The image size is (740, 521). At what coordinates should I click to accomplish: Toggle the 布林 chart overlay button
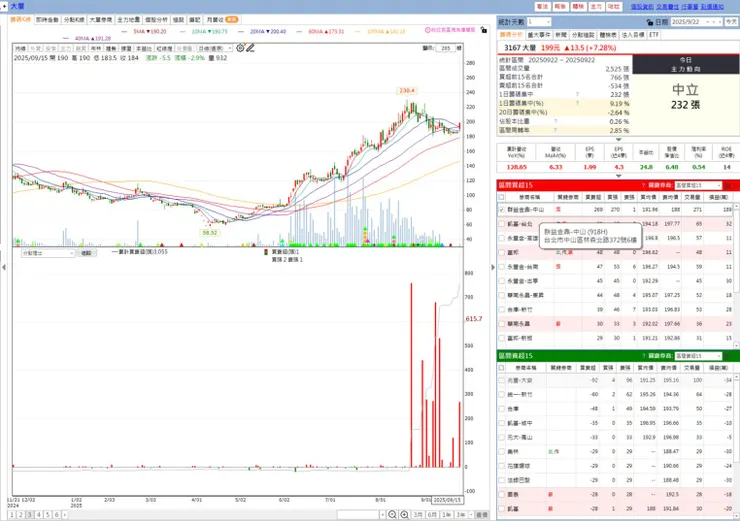[x=96, y=48]
